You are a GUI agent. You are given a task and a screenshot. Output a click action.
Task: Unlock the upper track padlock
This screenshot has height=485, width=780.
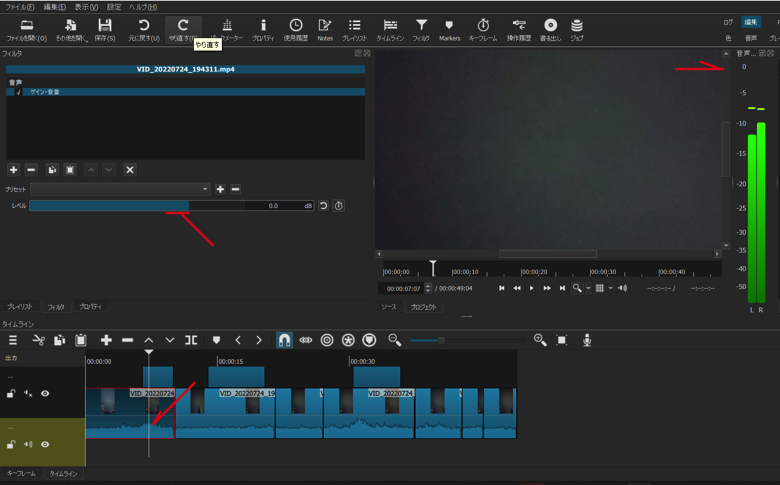[x=10, y=393]
